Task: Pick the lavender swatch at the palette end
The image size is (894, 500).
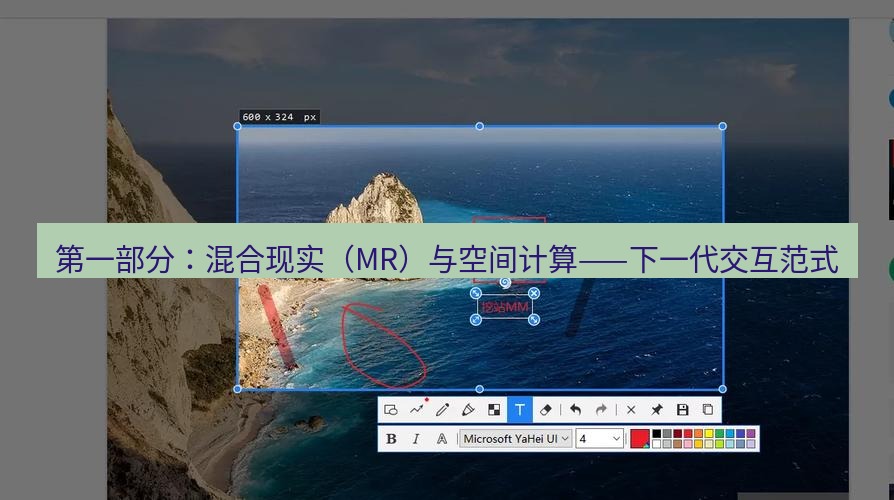Action: 751,444
